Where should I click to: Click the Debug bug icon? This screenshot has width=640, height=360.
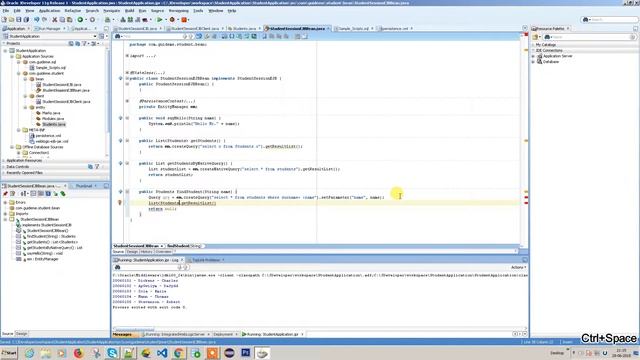[x=172, y=20]
